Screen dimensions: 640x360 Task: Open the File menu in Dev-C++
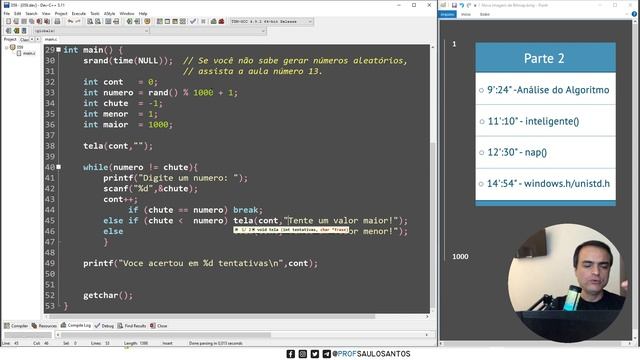(x=7, y=13)
